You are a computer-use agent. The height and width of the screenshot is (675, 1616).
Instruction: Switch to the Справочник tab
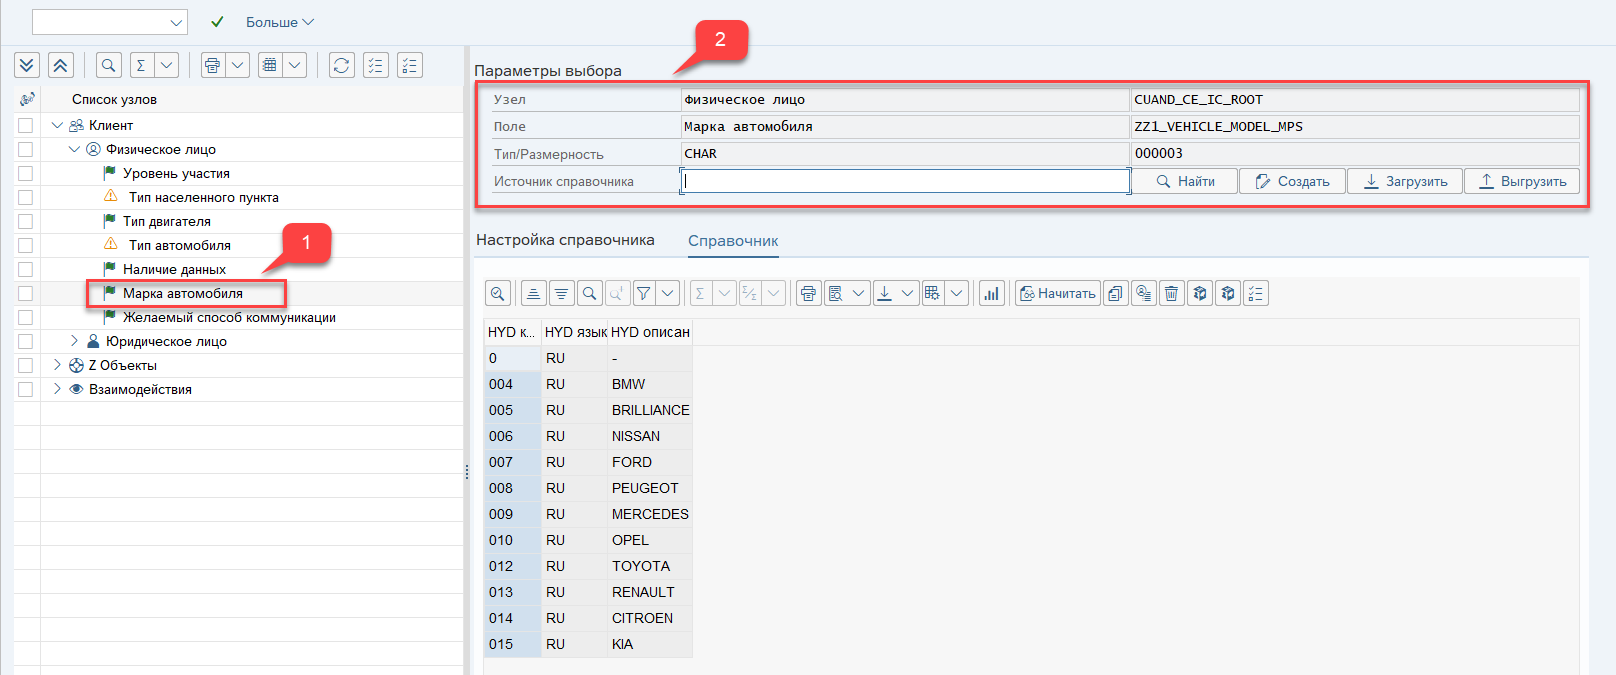tap(733, 241)
